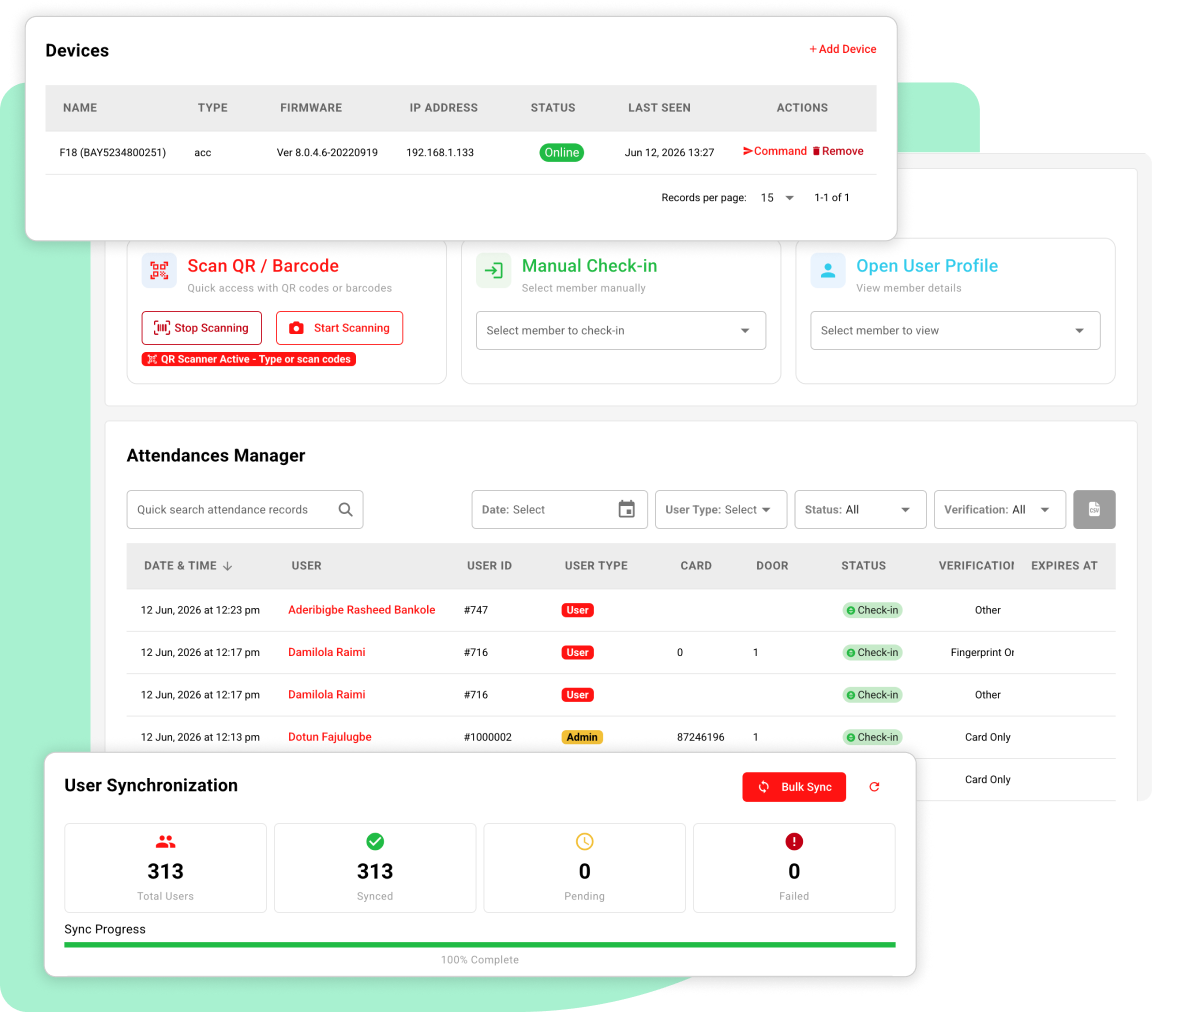Export attendance records as CSV
This screenshot has width=1200, height=1013.
coord(1094,509)
